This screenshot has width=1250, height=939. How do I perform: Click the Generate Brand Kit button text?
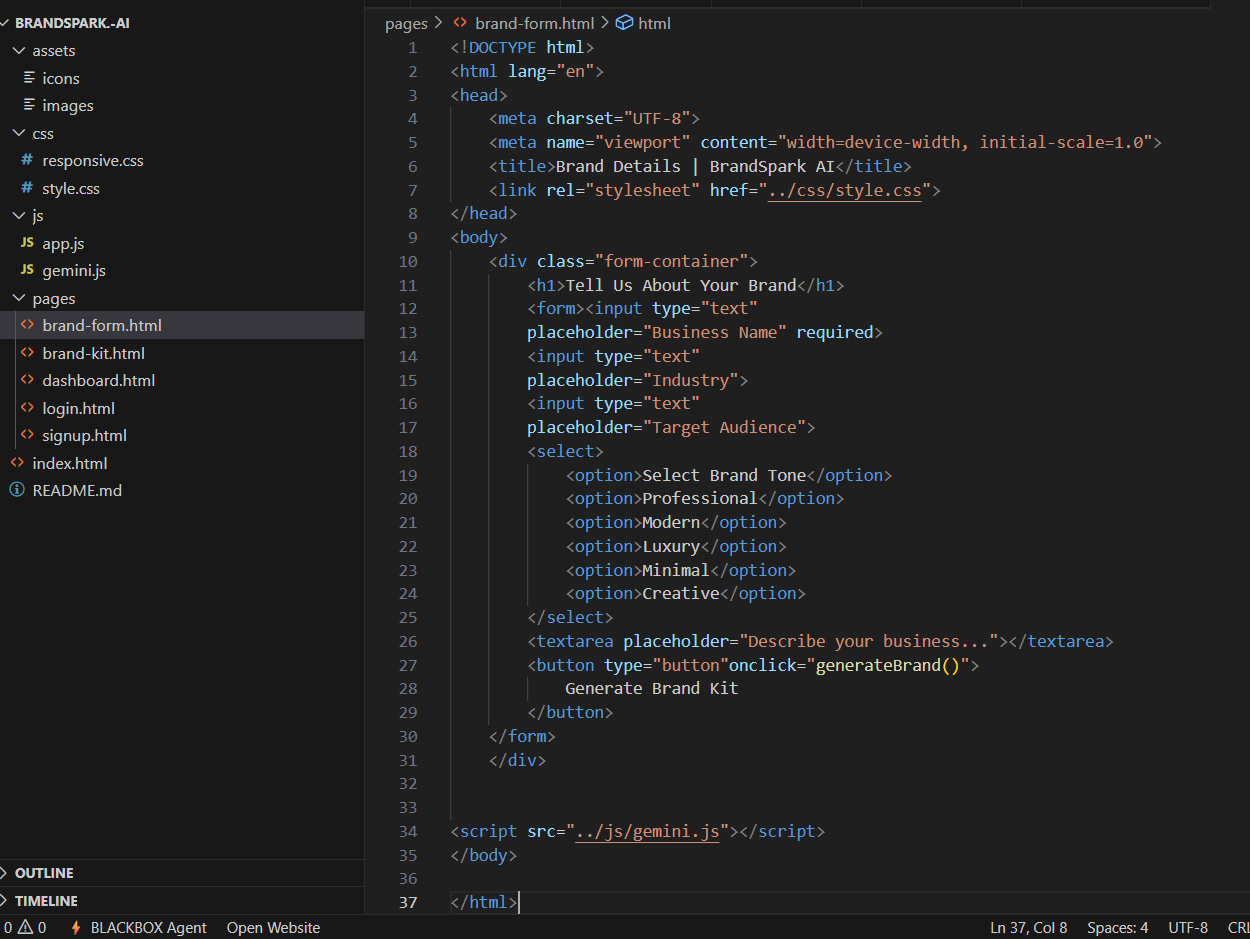tap(652, 688)
